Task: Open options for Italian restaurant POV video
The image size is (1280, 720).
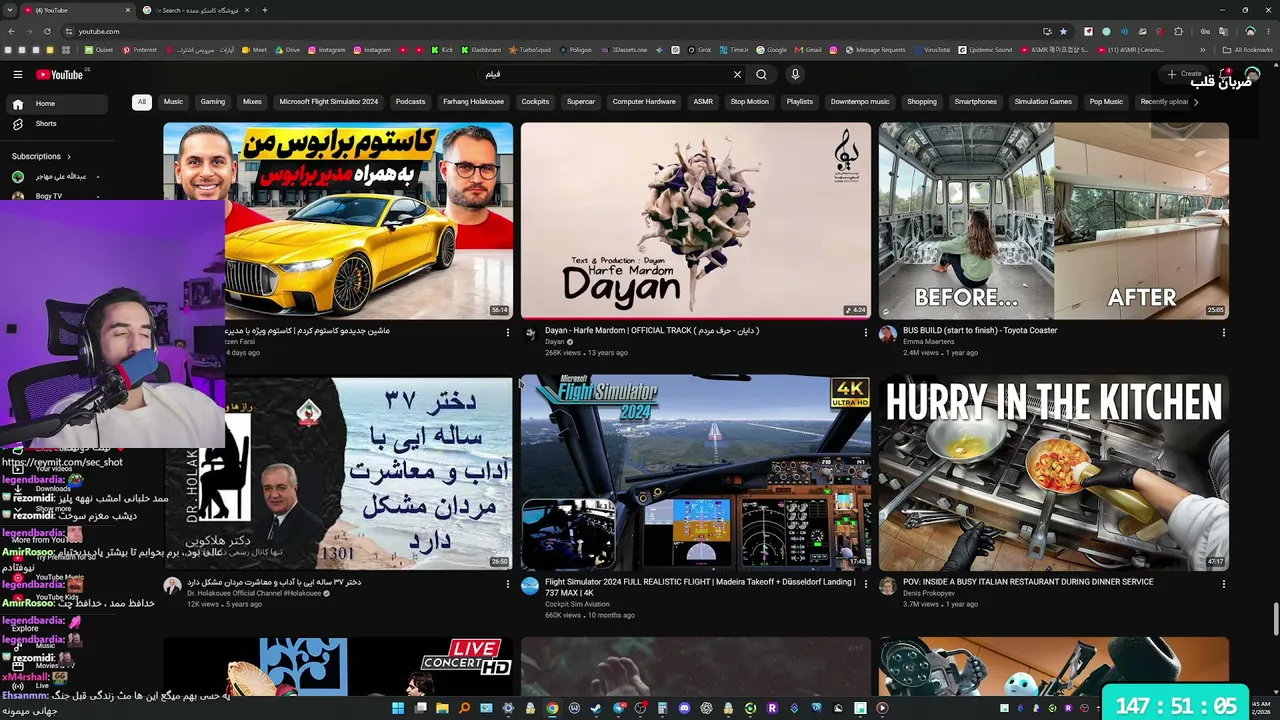Action: 1224,584
